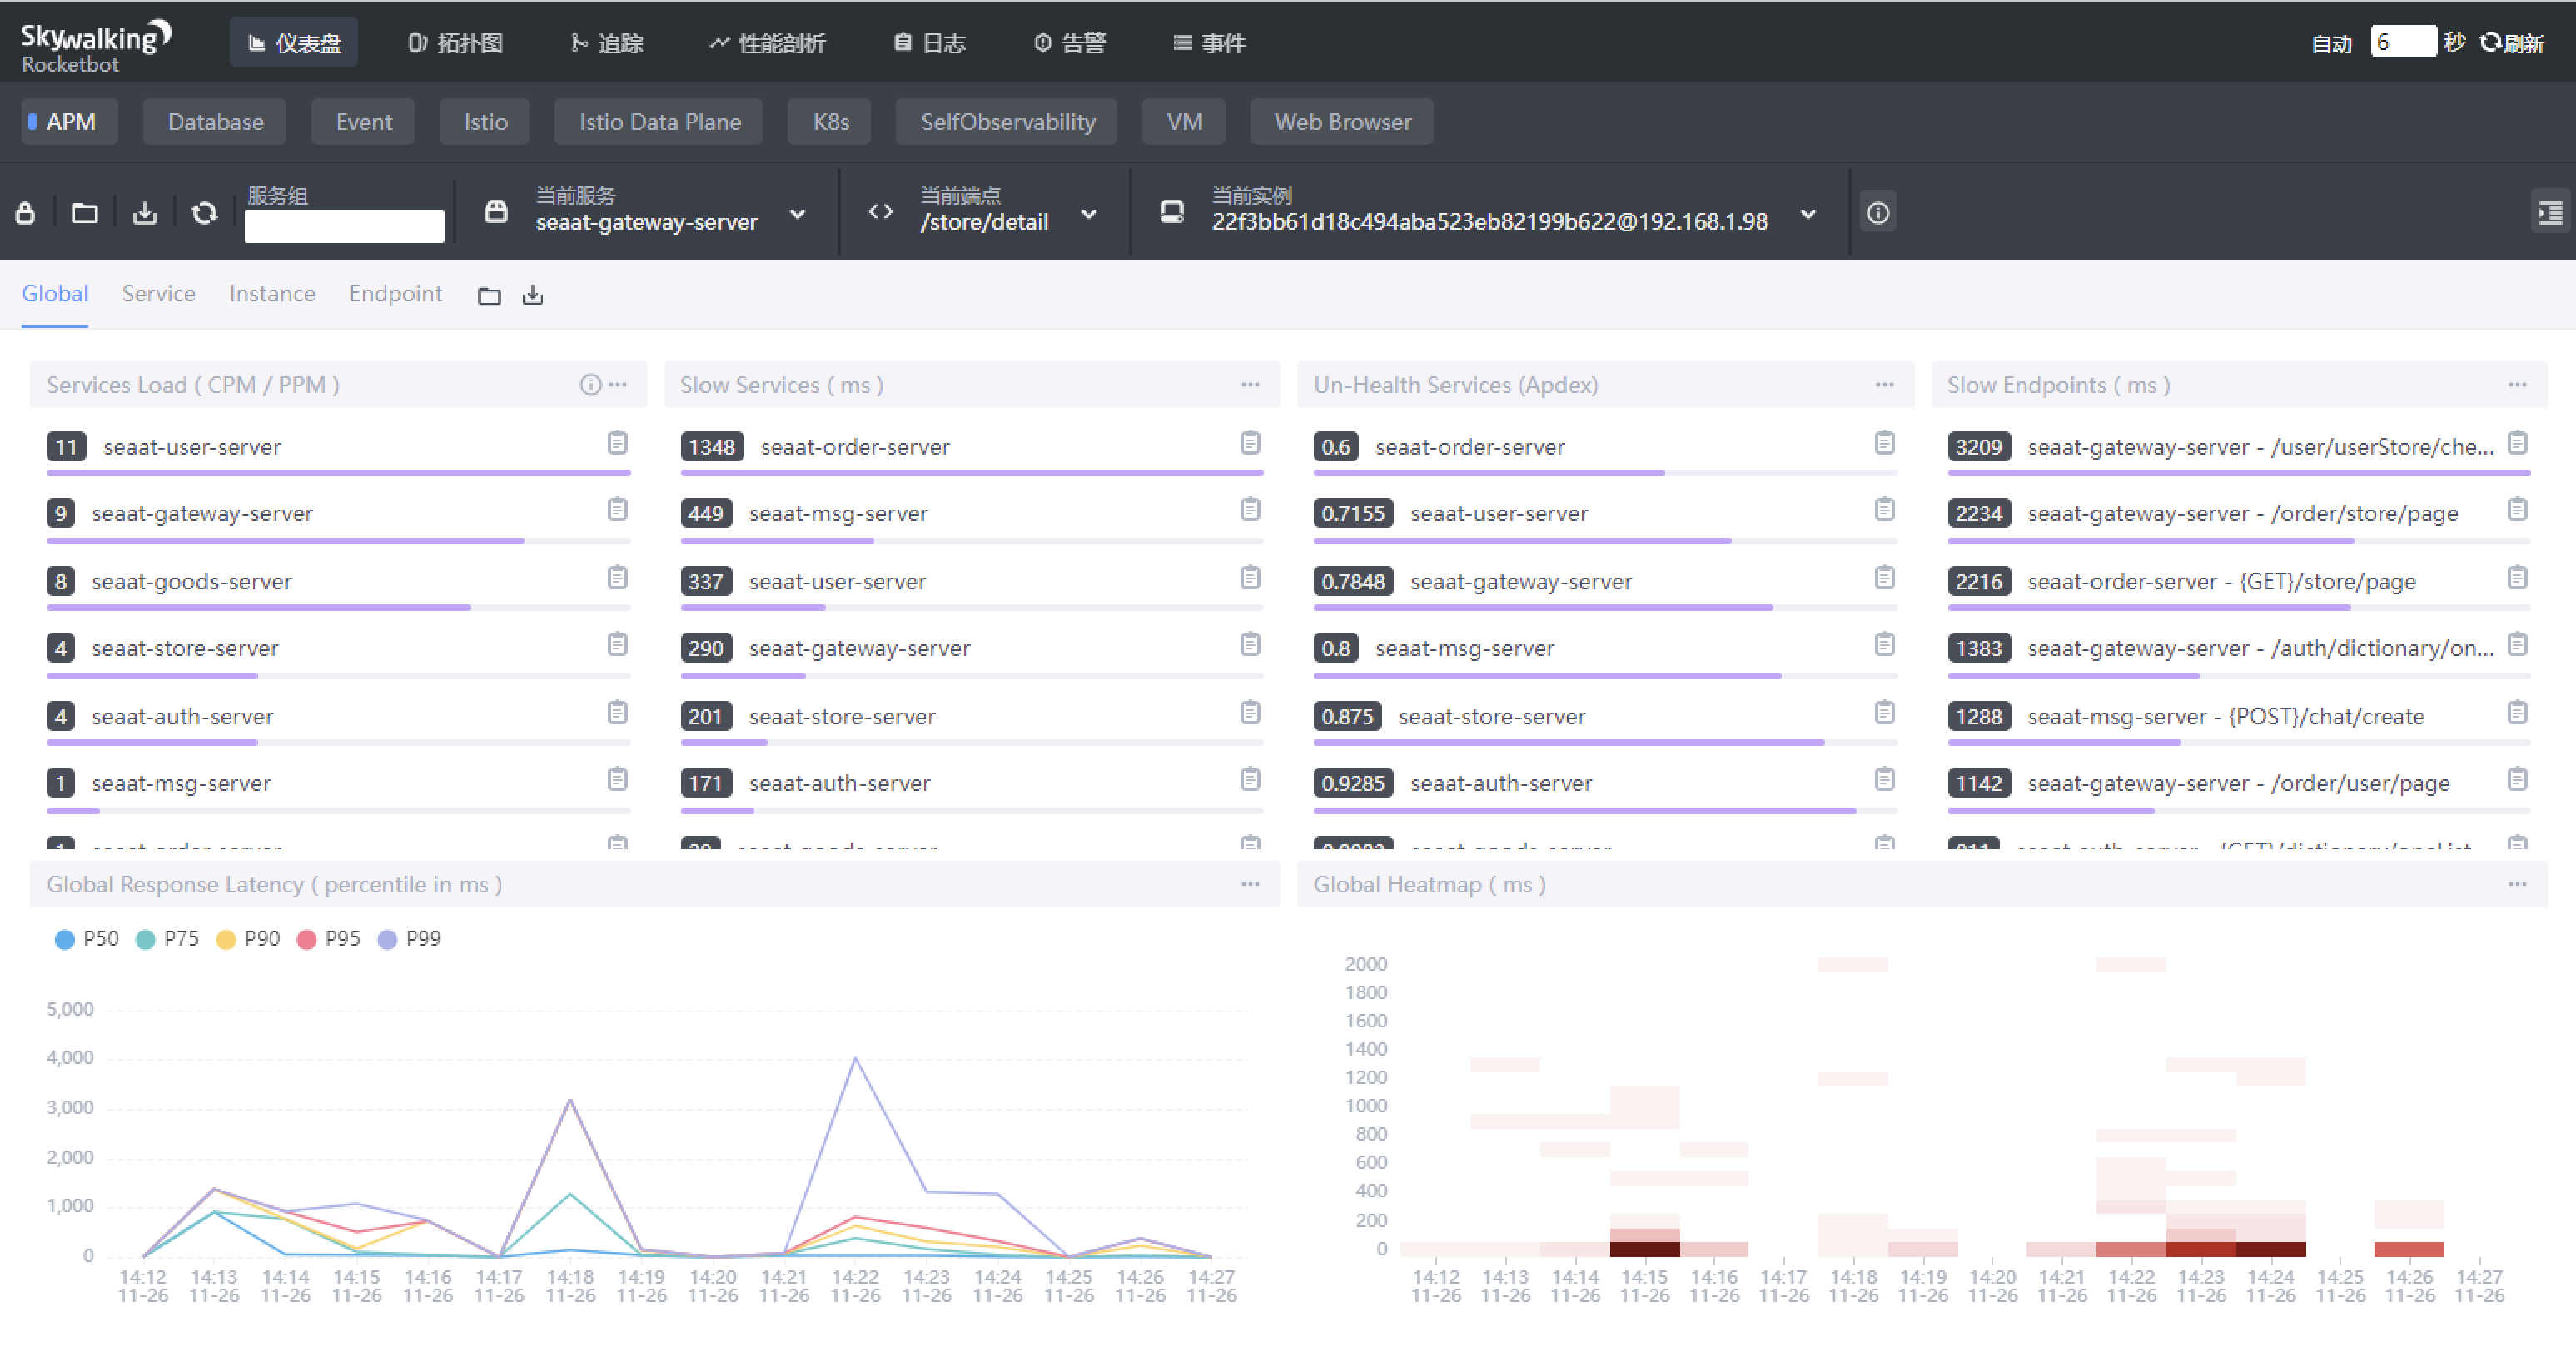Open the 日志 log menu

coord(929,43)
